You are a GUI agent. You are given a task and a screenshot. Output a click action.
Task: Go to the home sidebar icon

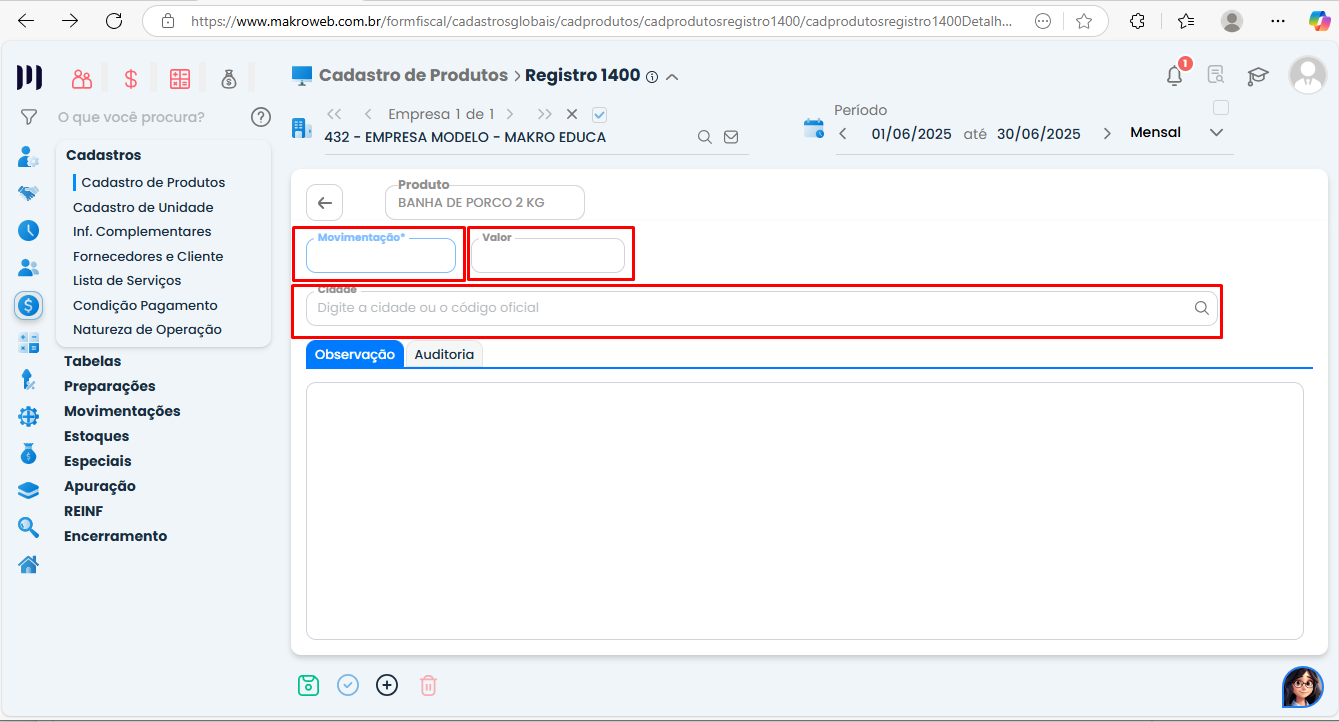point(29,565)
